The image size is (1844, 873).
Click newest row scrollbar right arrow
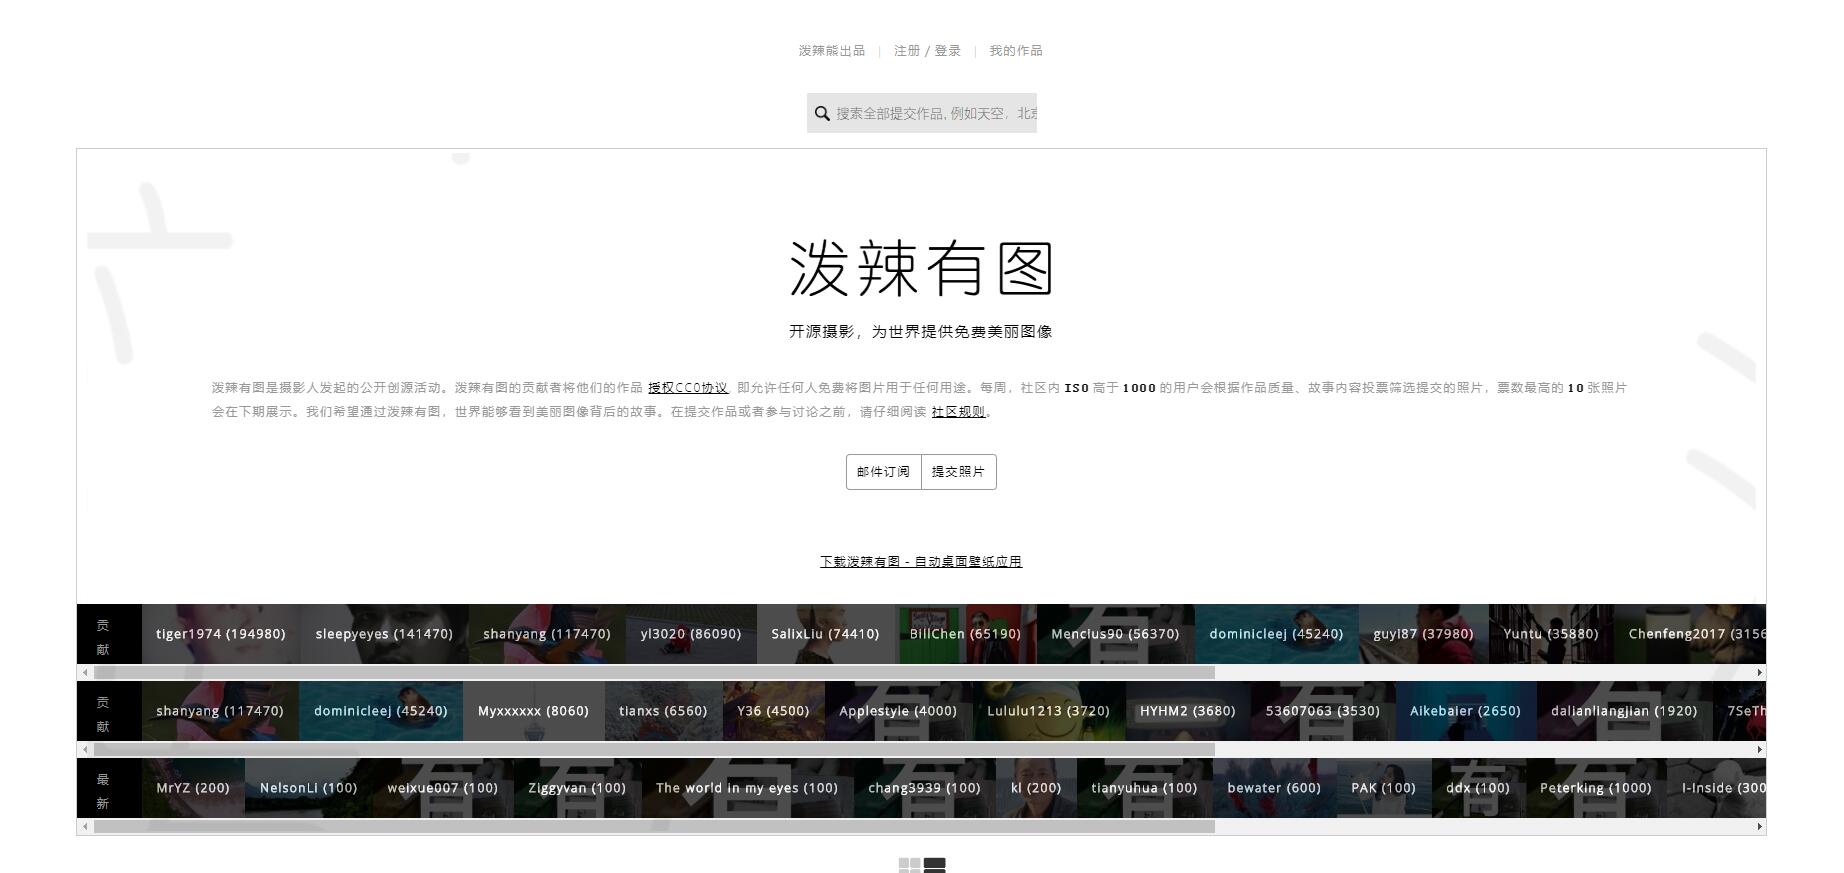[x=1760, y=827]
